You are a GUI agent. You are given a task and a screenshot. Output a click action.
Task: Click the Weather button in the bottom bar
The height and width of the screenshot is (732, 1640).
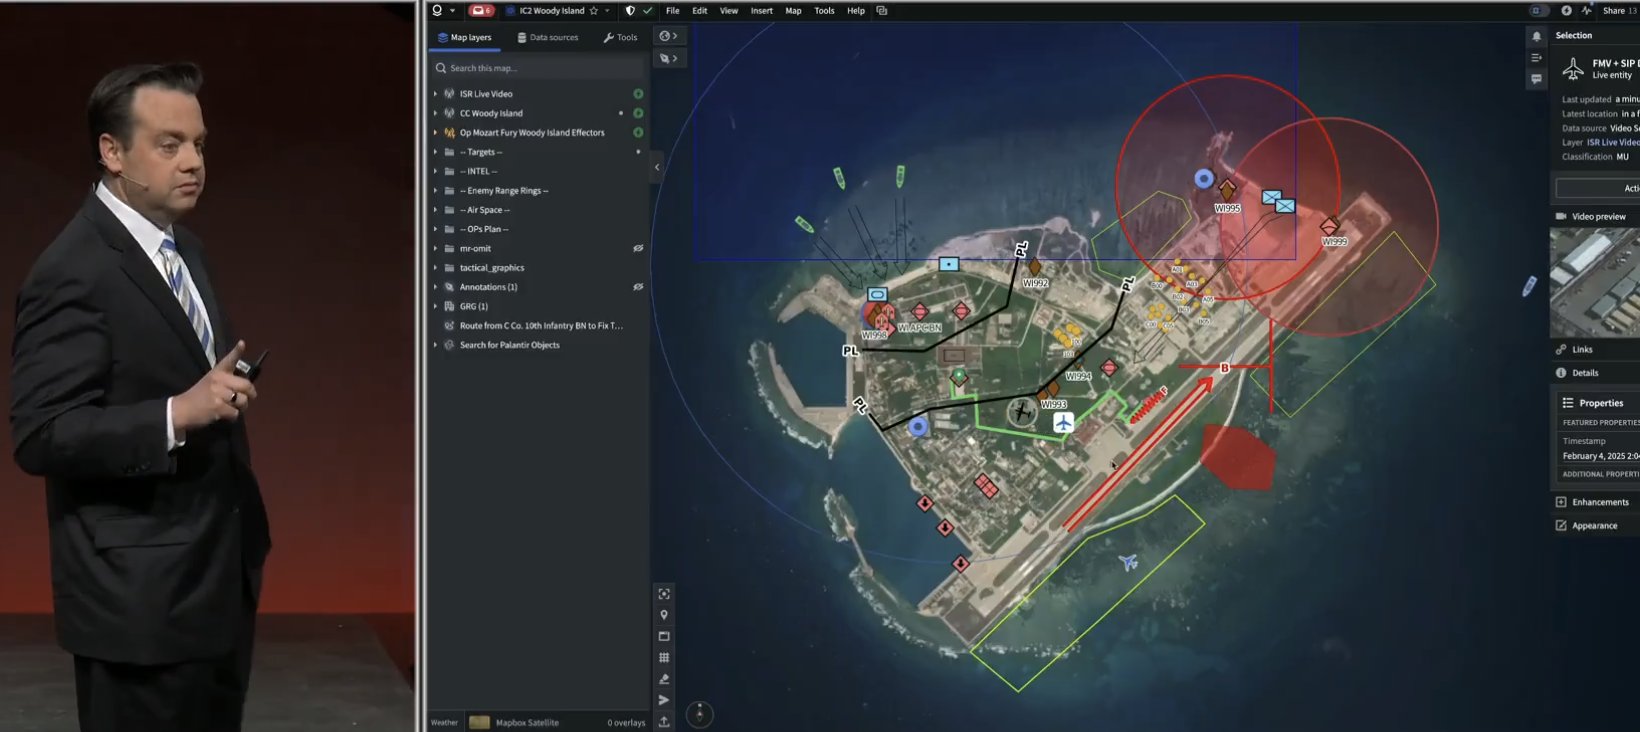click(x=444, y=722)
